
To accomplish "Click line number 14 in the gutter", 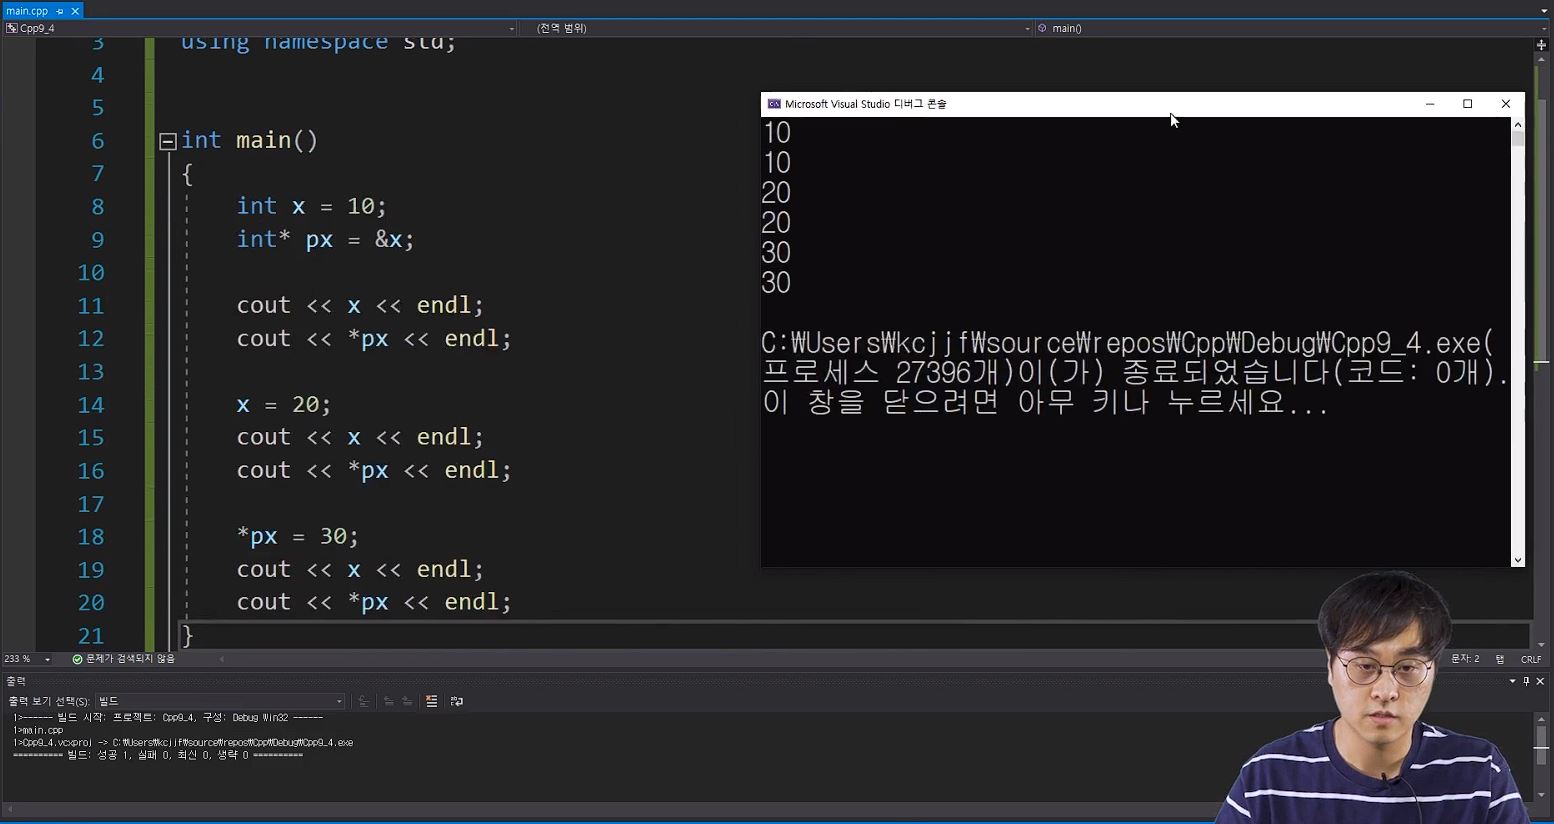I will click(91, 405).
